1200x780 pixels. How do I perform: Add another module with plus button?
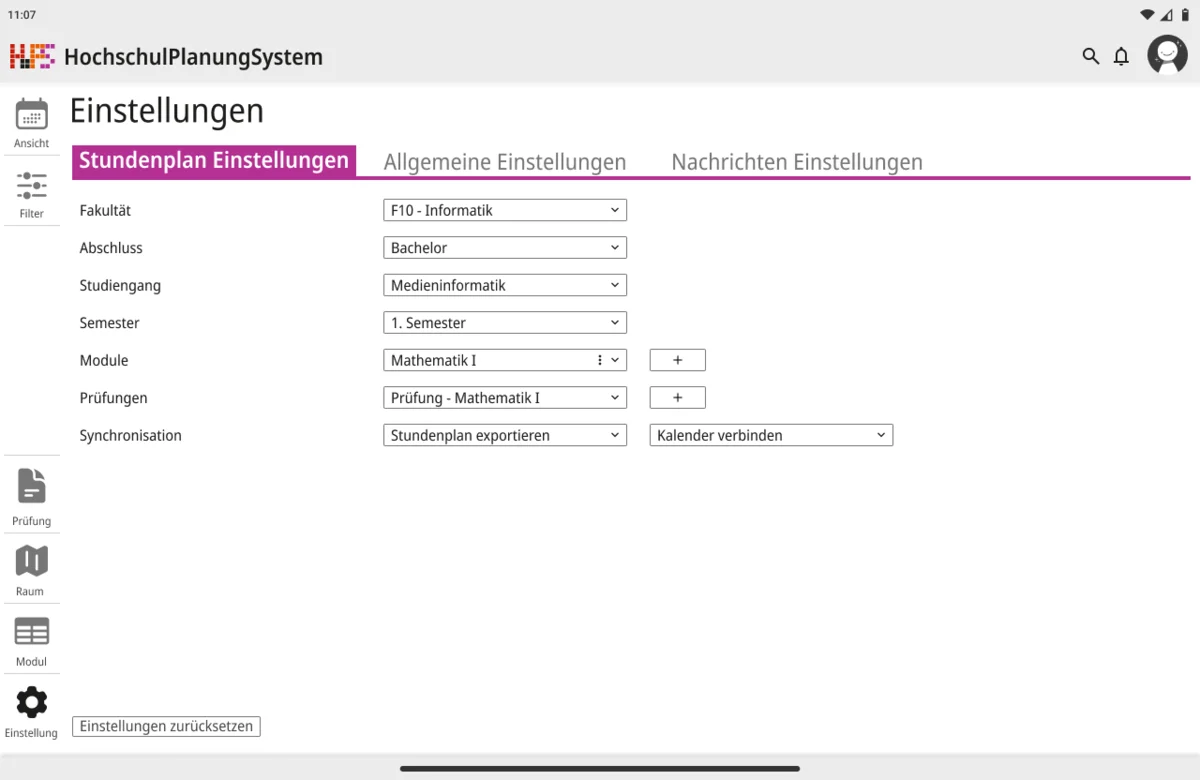(x=677, y=360)
